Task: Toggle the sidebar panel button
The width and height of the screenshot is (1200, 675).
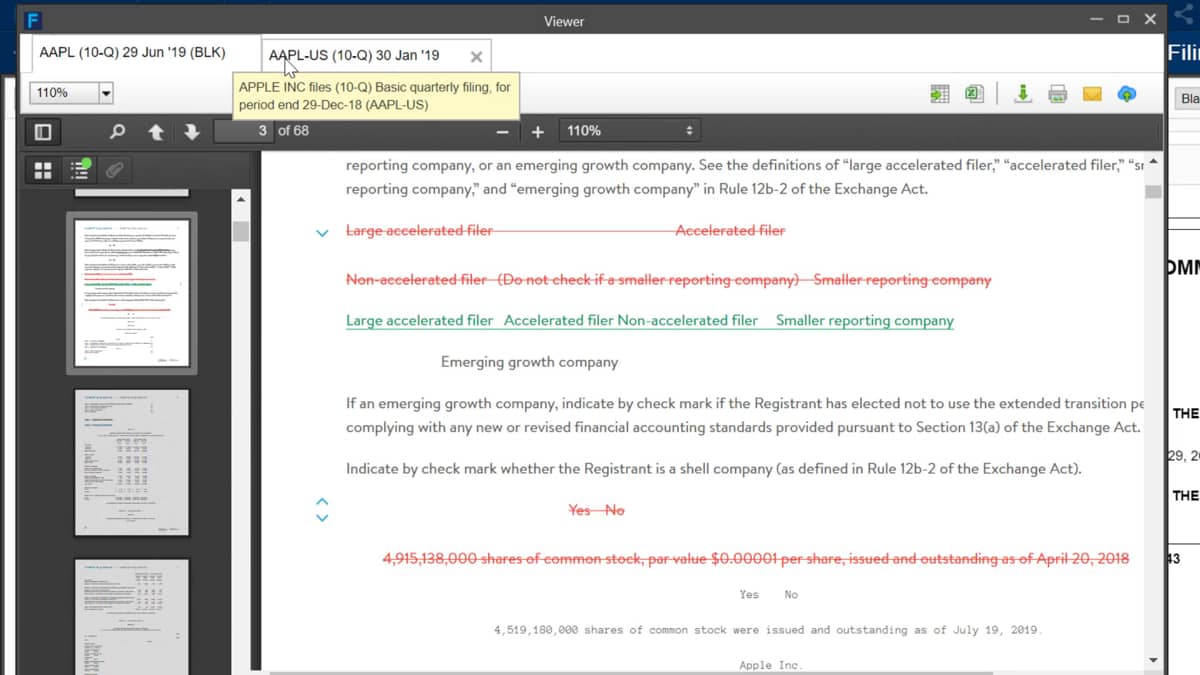Action: [42, 131]
